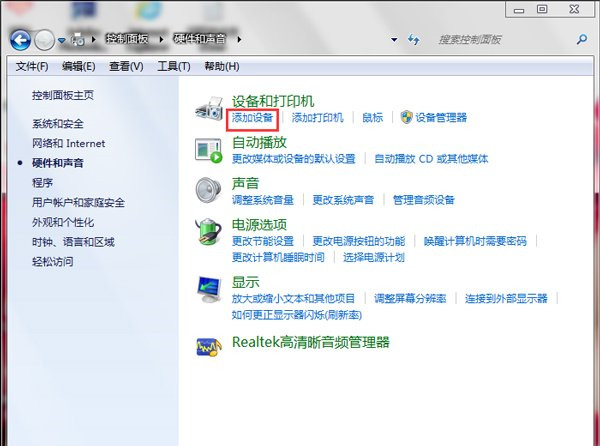Screen dimensions: 600x446
Task: Open 更改电源按钮的功能 link
Action: tap(358, 242)
